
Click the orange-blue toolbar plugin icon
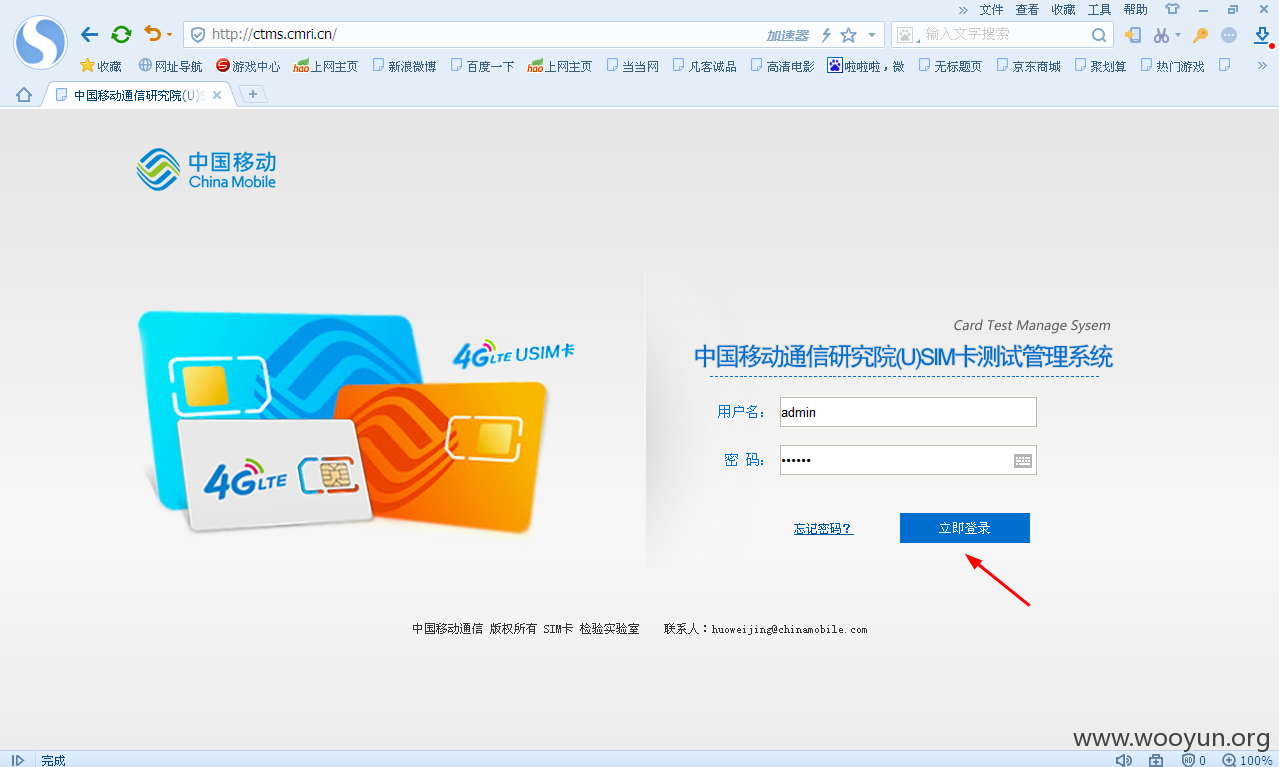pos(1133,35)
